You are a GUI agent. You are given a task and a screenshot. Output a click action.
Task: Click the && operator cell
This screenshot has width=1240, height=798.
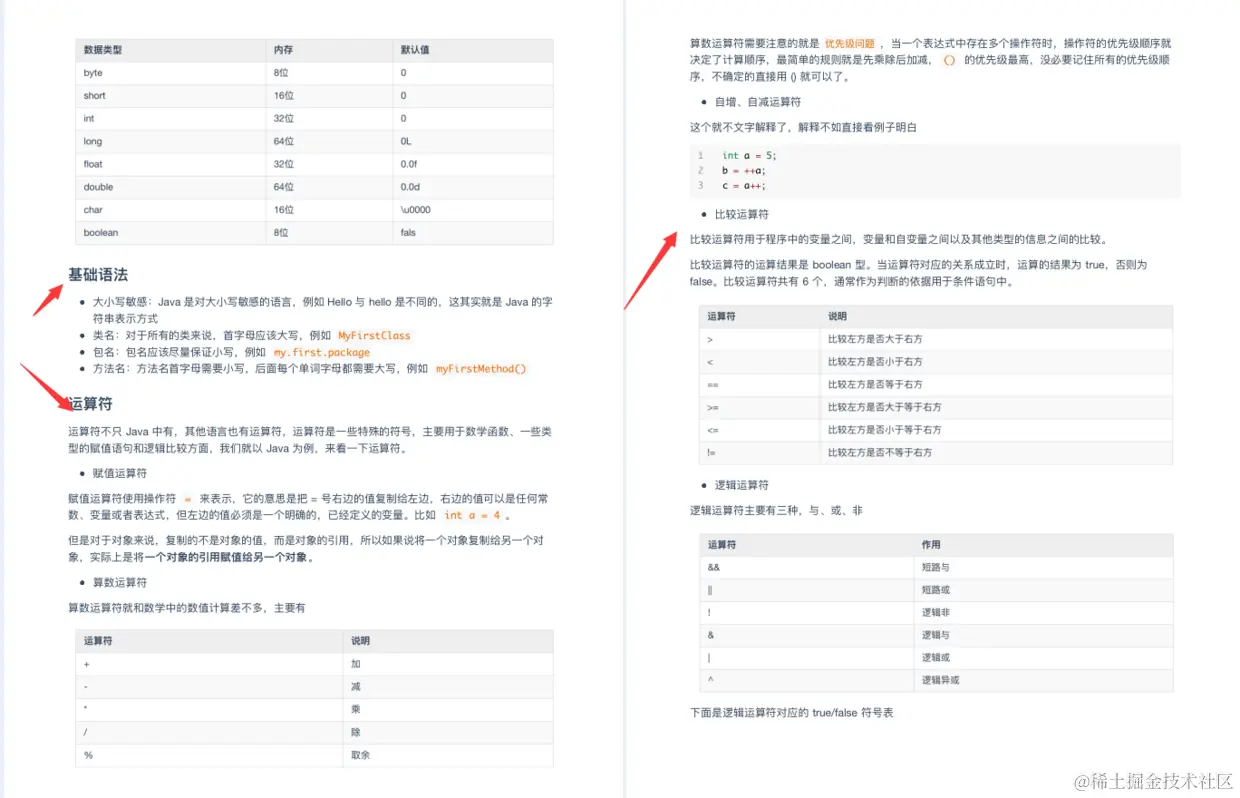807,567
